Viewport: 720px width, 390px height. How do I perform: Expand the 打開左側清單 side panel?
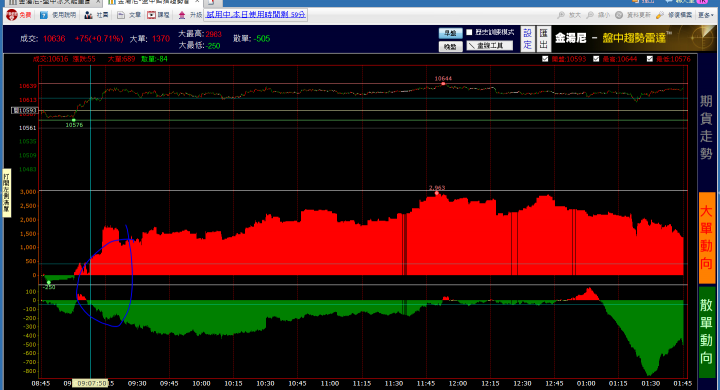pyautogui.click(x=6, y=193)
